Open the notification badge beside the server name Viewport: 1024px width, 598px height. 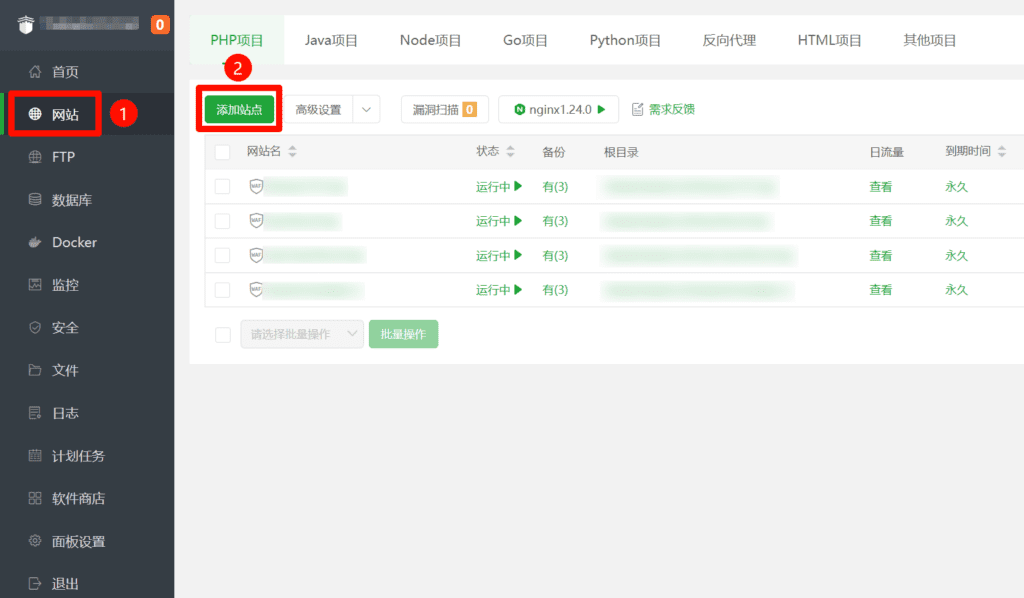160,24
